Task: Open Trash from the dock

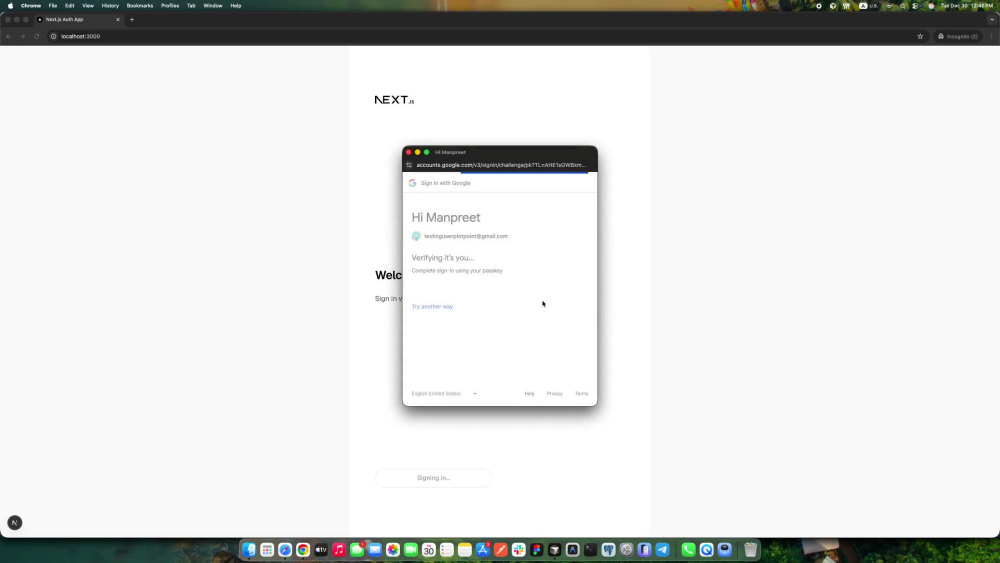Action: coord(751,550)
